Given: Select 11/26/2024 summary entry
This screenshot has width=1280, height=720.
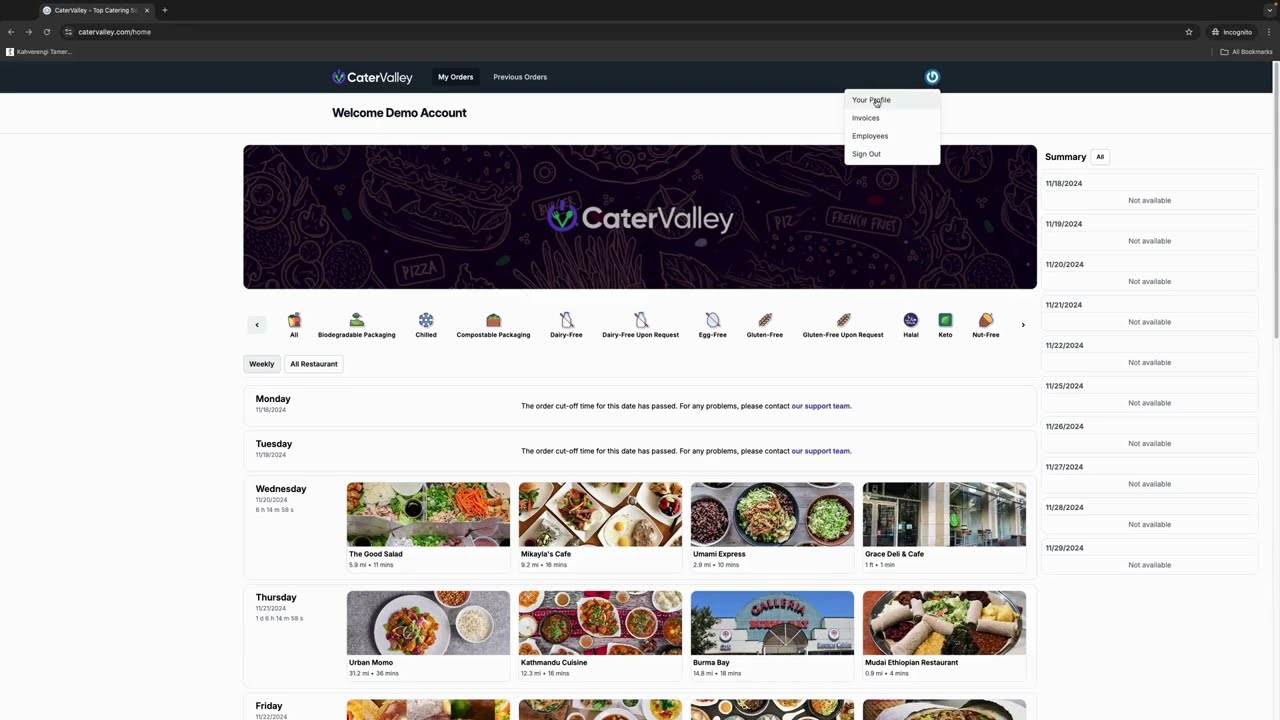Looking at the screenshot, I should [1149, 435].
